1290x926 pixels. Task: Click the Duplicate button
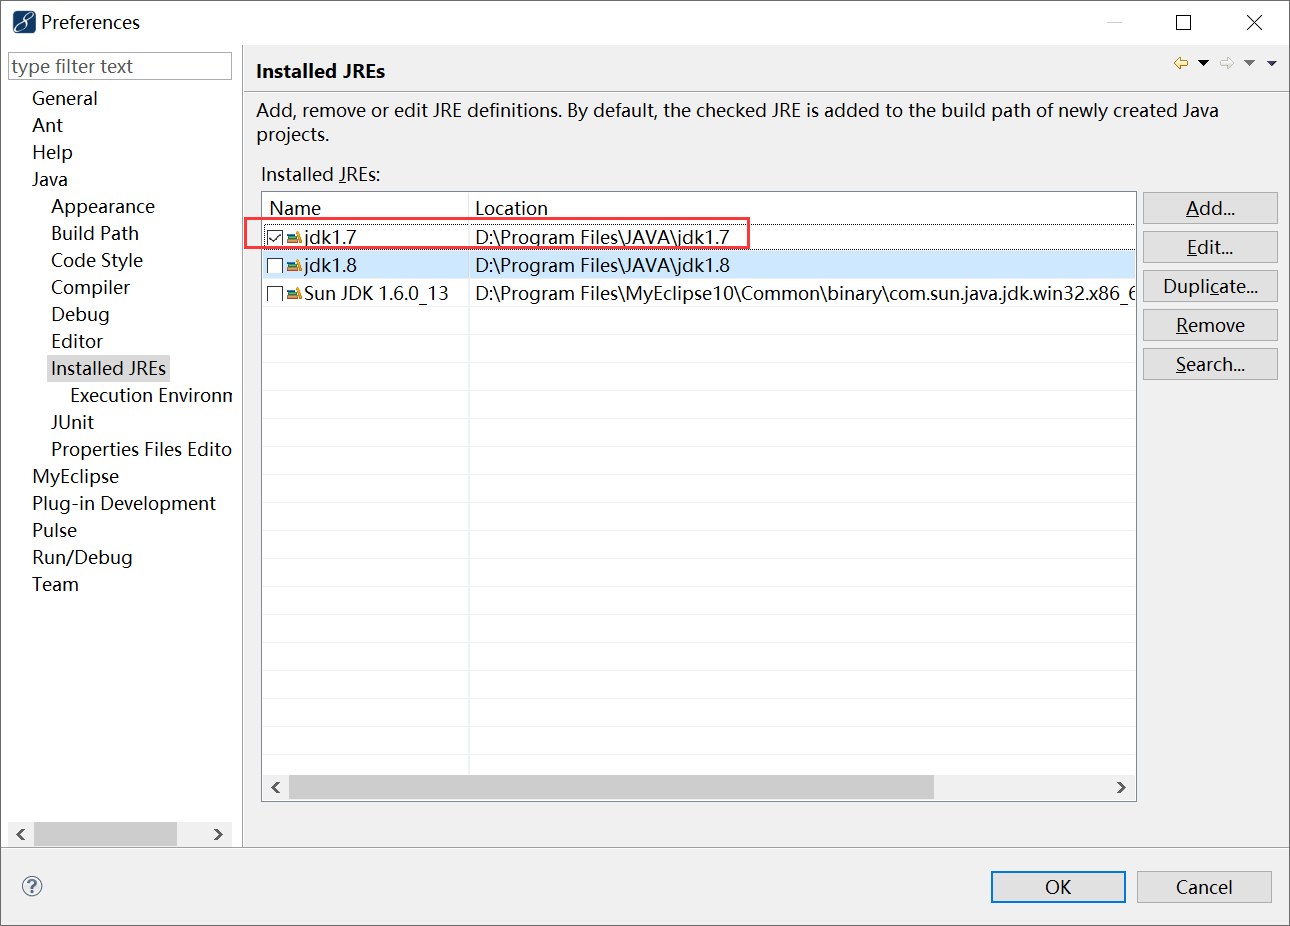pyautogui.click(x=1210, y=286)
